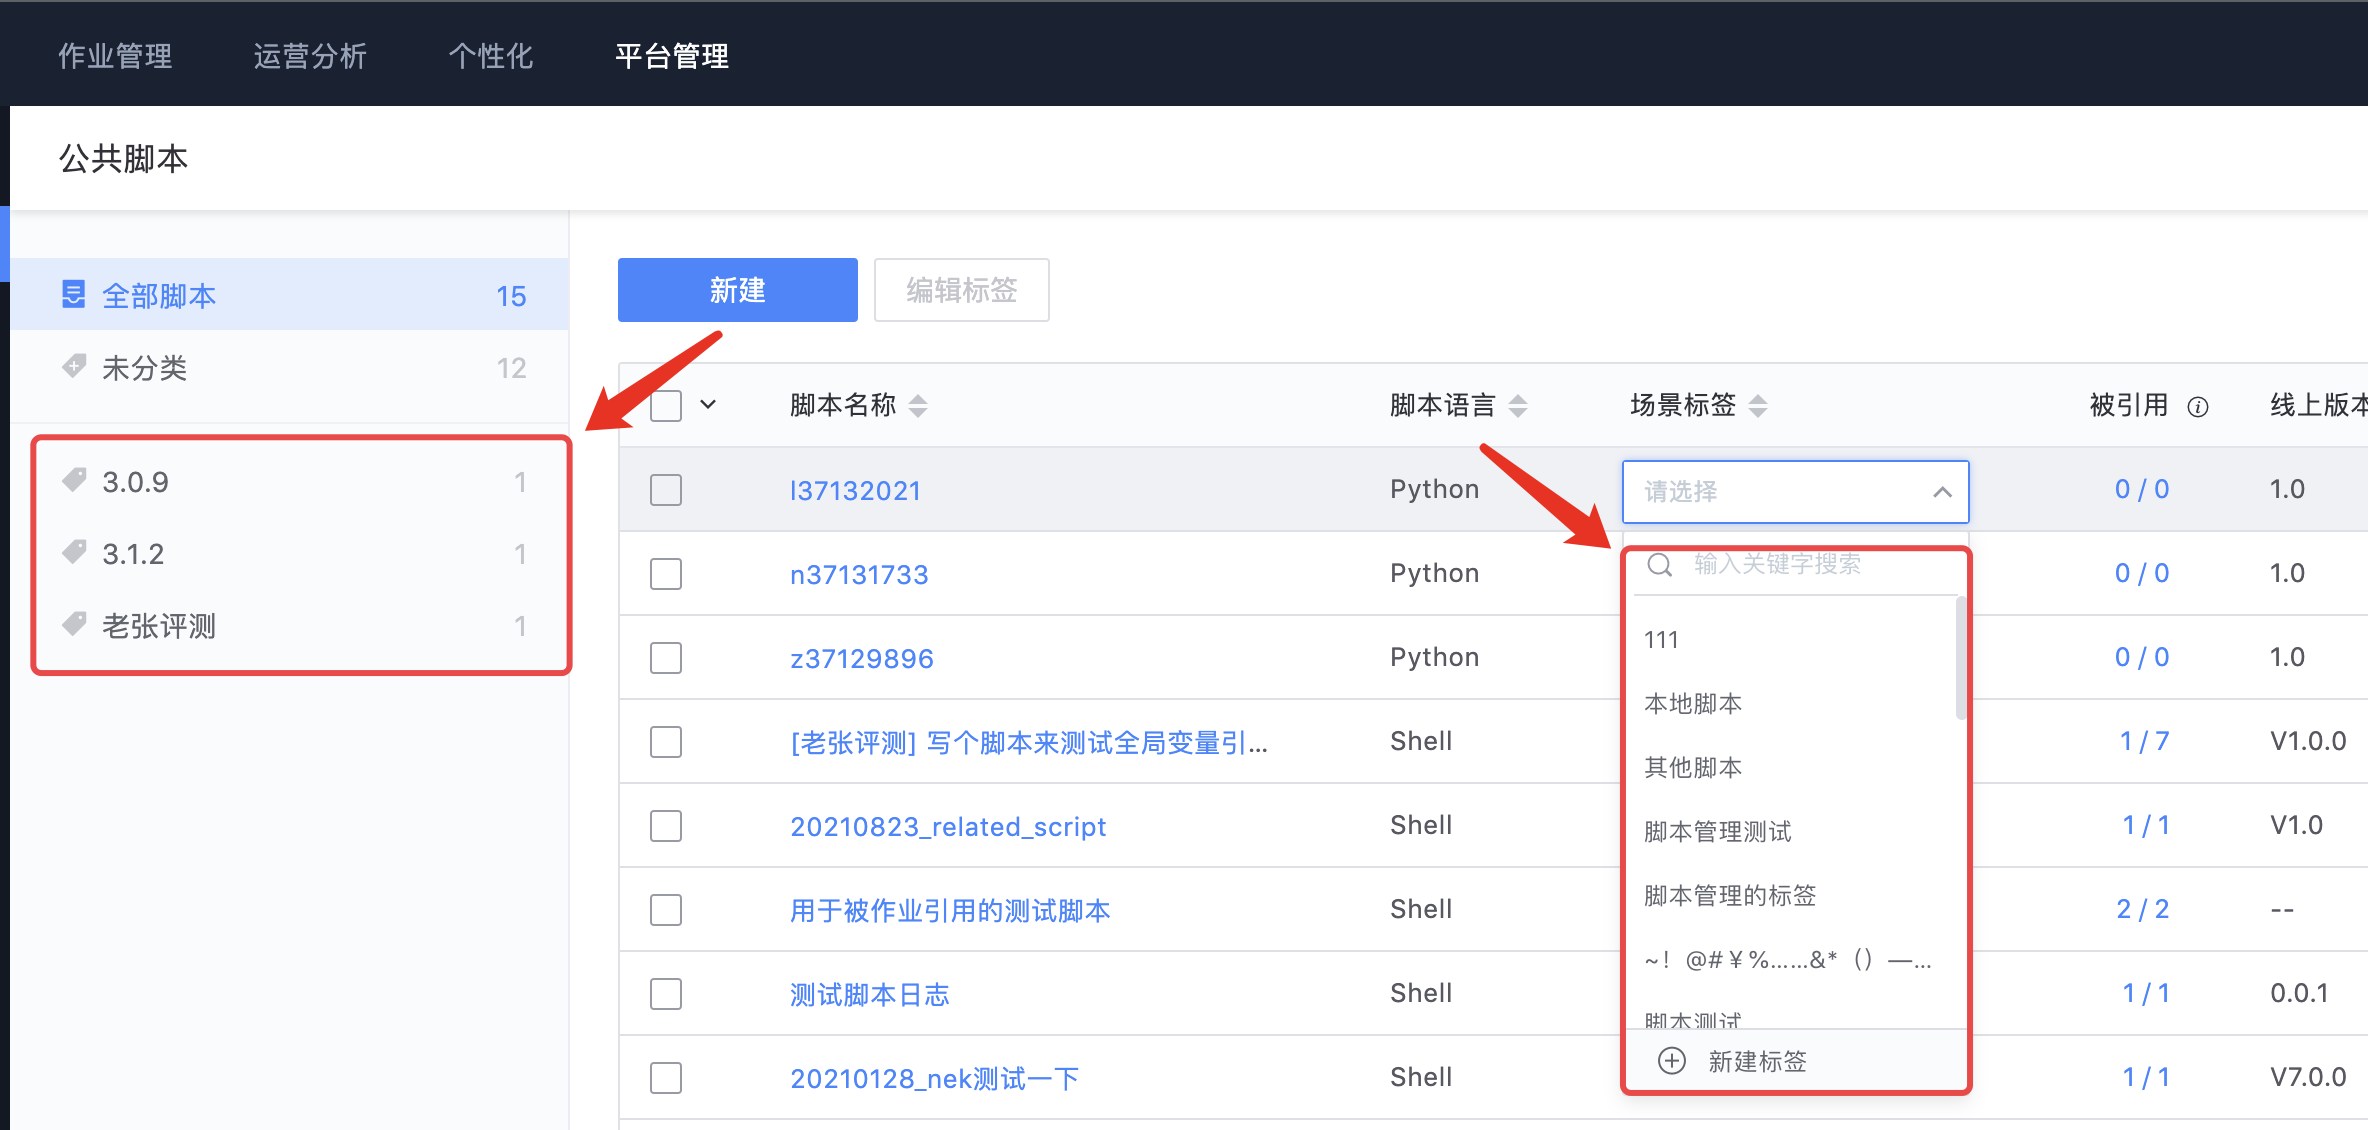Switch to the 运营分析 tab

click(x=310, y=56)
